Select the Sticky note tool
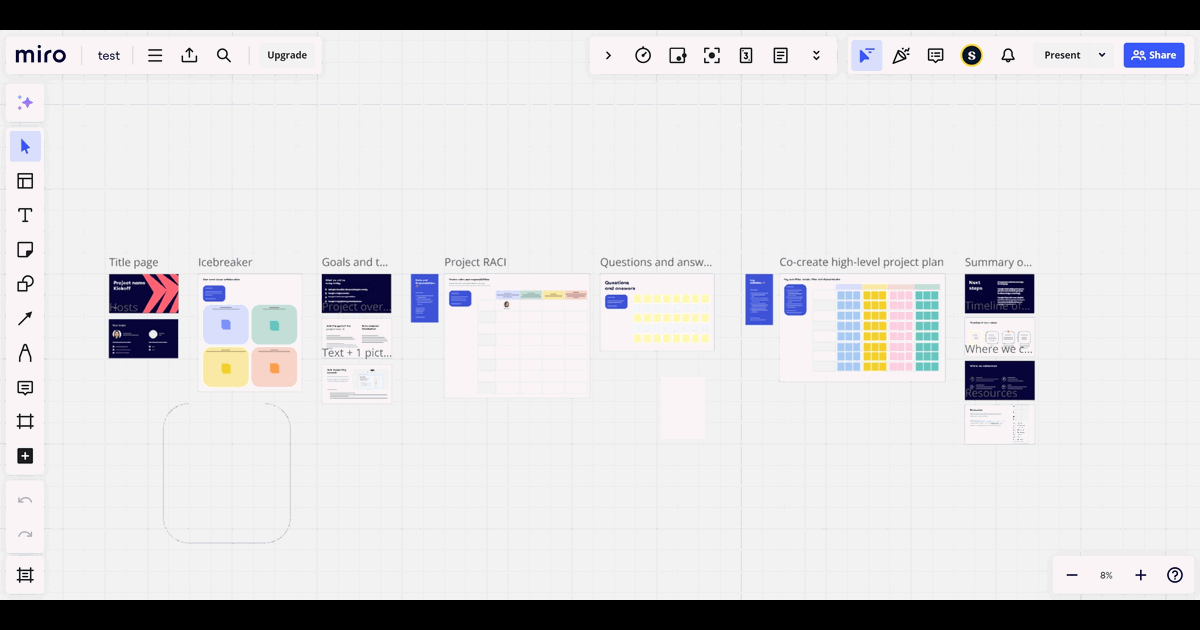This screenshot has height=630, width=1200. pyautogui.click(x=25, y=250)
